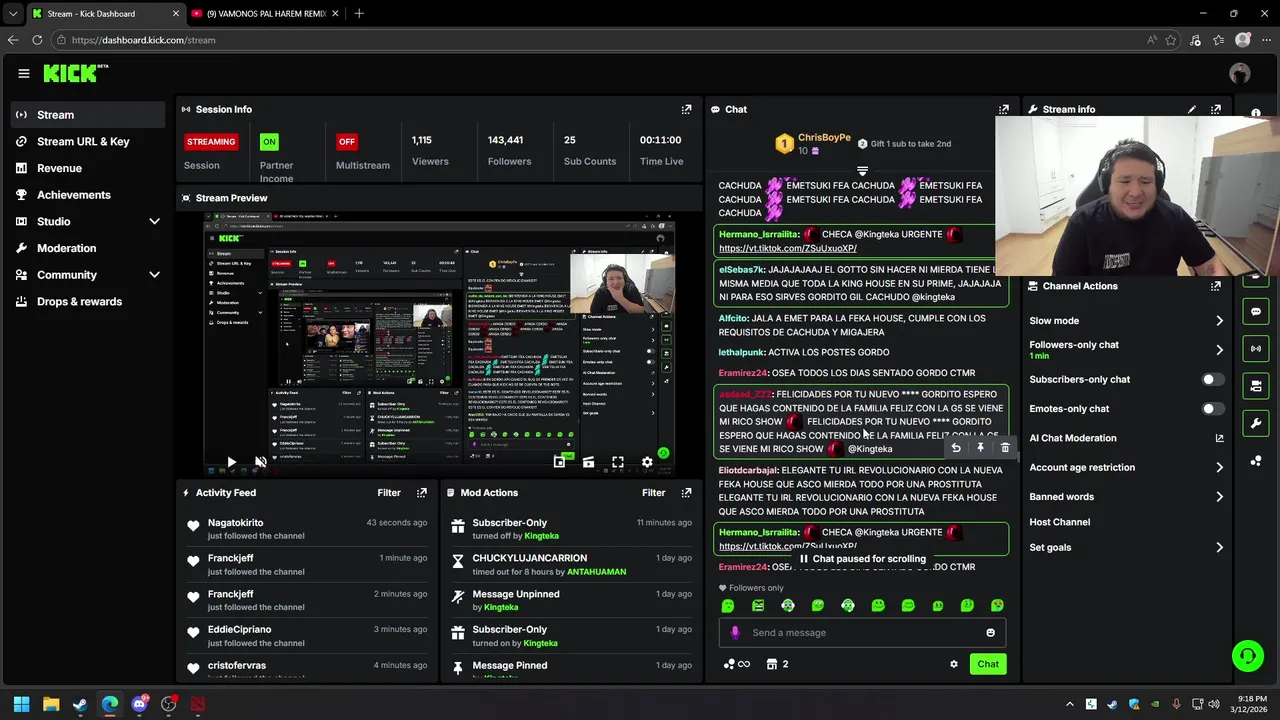Click Chat paused for scrolling banner
1280x720 pixels.
click(862, 559)
